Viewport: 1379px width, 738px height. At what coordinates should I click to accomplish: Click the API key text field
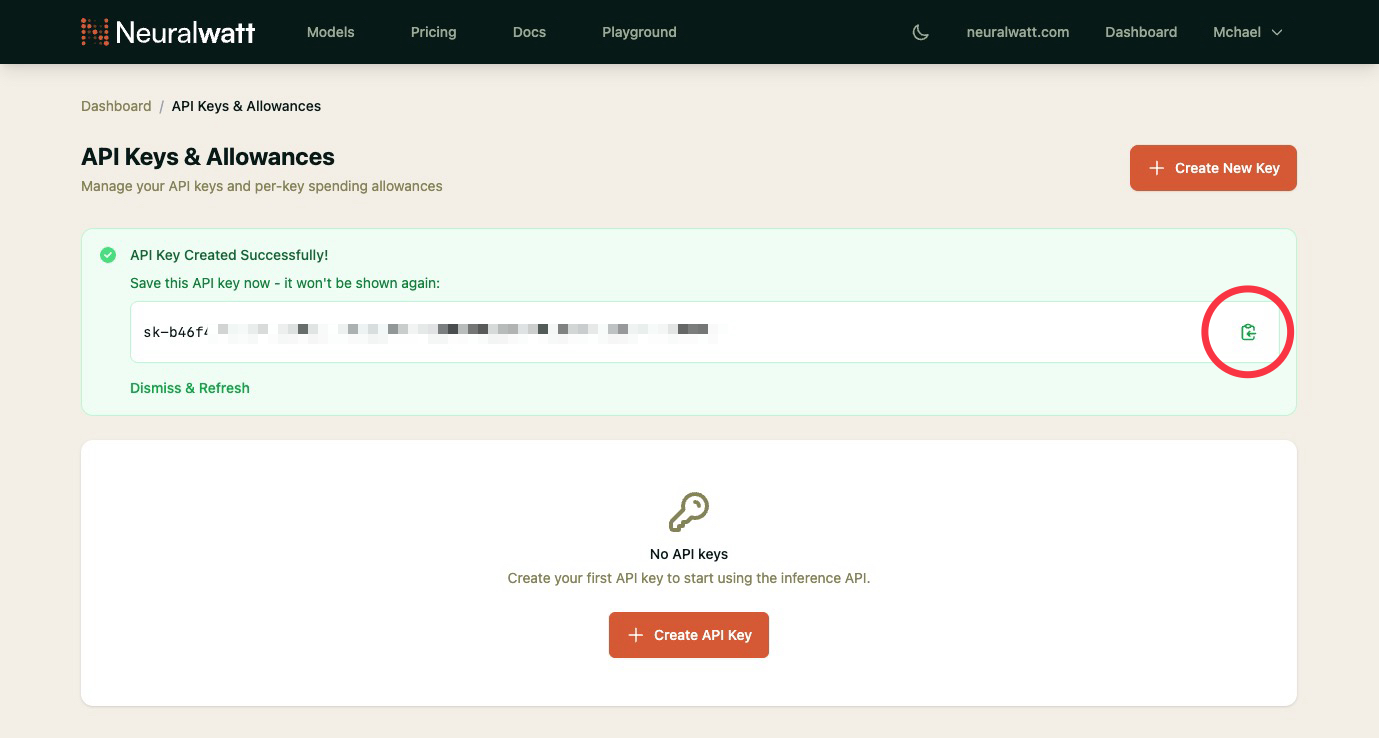coord(704,332)
